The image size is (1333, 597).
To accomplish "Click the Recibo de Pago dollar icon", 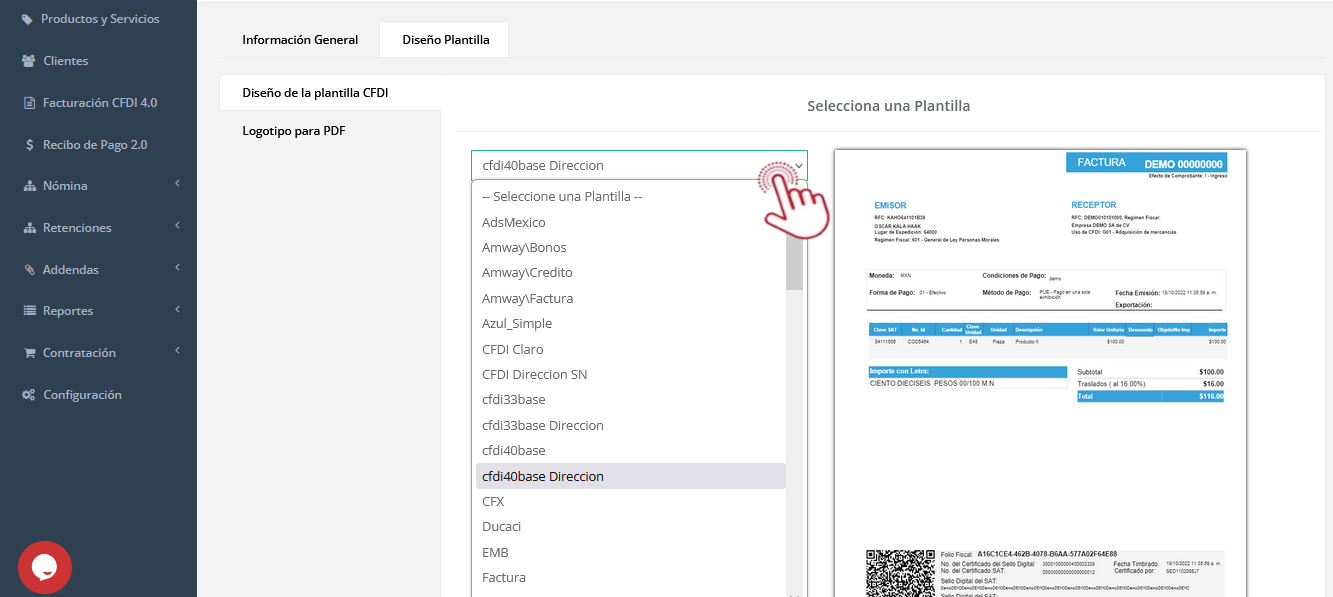I will (29, 145).
